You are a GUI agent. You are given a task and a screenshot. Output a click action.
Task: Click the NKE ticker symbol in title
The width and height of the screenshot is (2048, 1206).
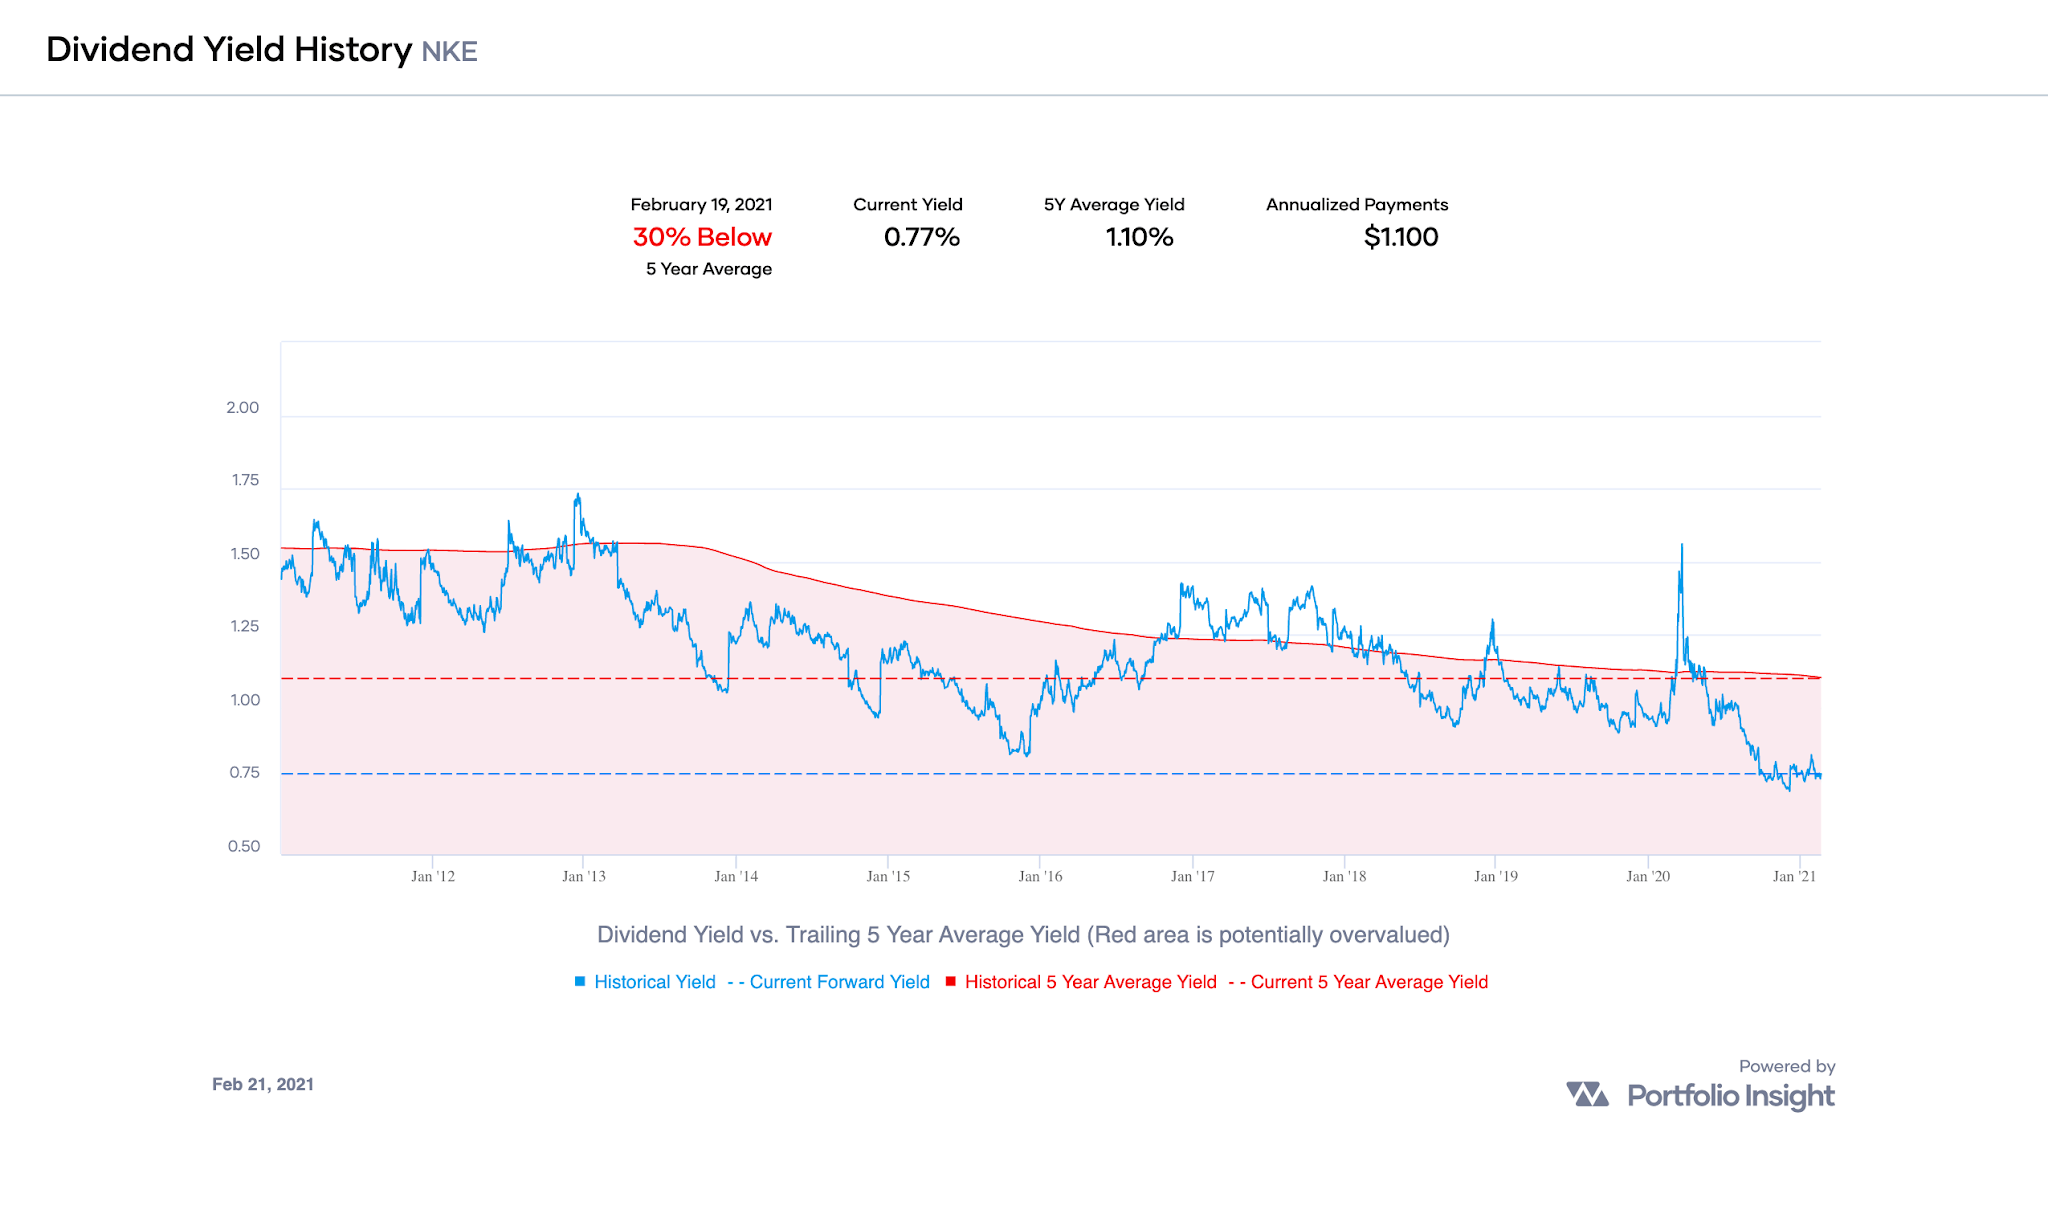click(x=449, y=52)
